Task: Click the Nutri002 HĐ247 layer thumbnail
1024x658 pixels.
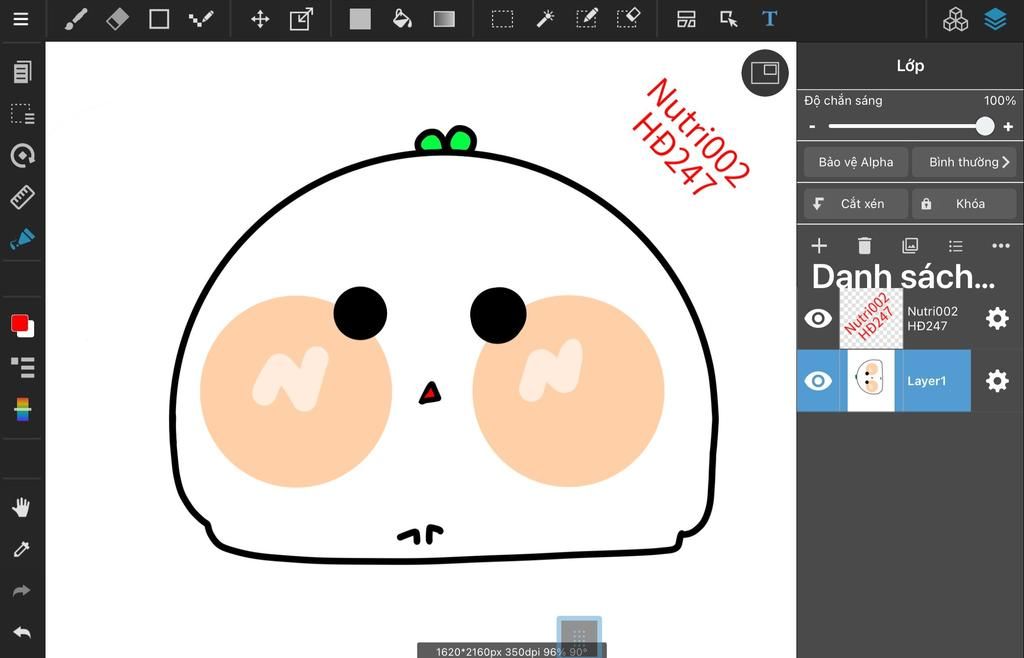Action: [871, 319]
